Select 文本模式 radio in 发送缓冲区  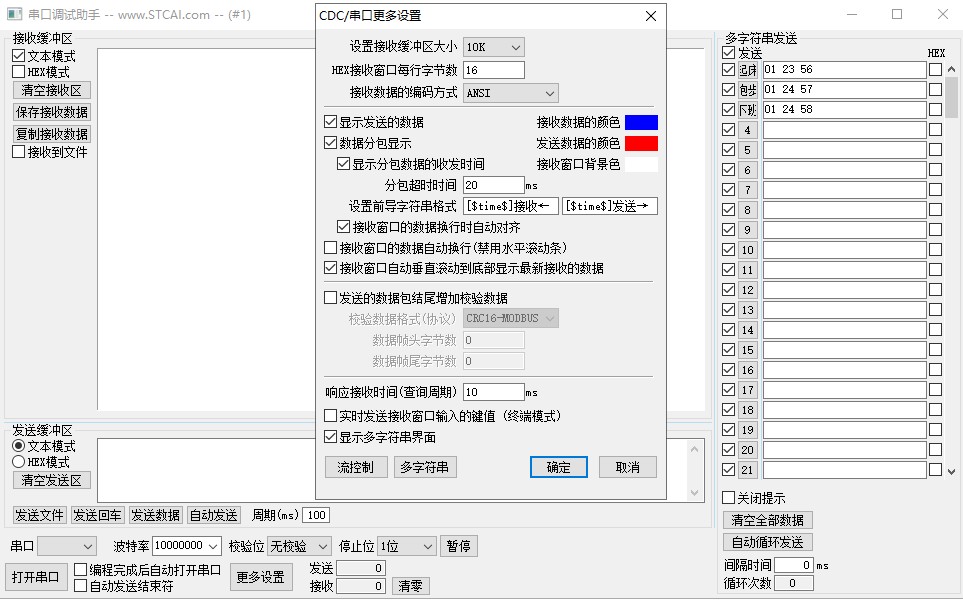[x=18, y=446]
